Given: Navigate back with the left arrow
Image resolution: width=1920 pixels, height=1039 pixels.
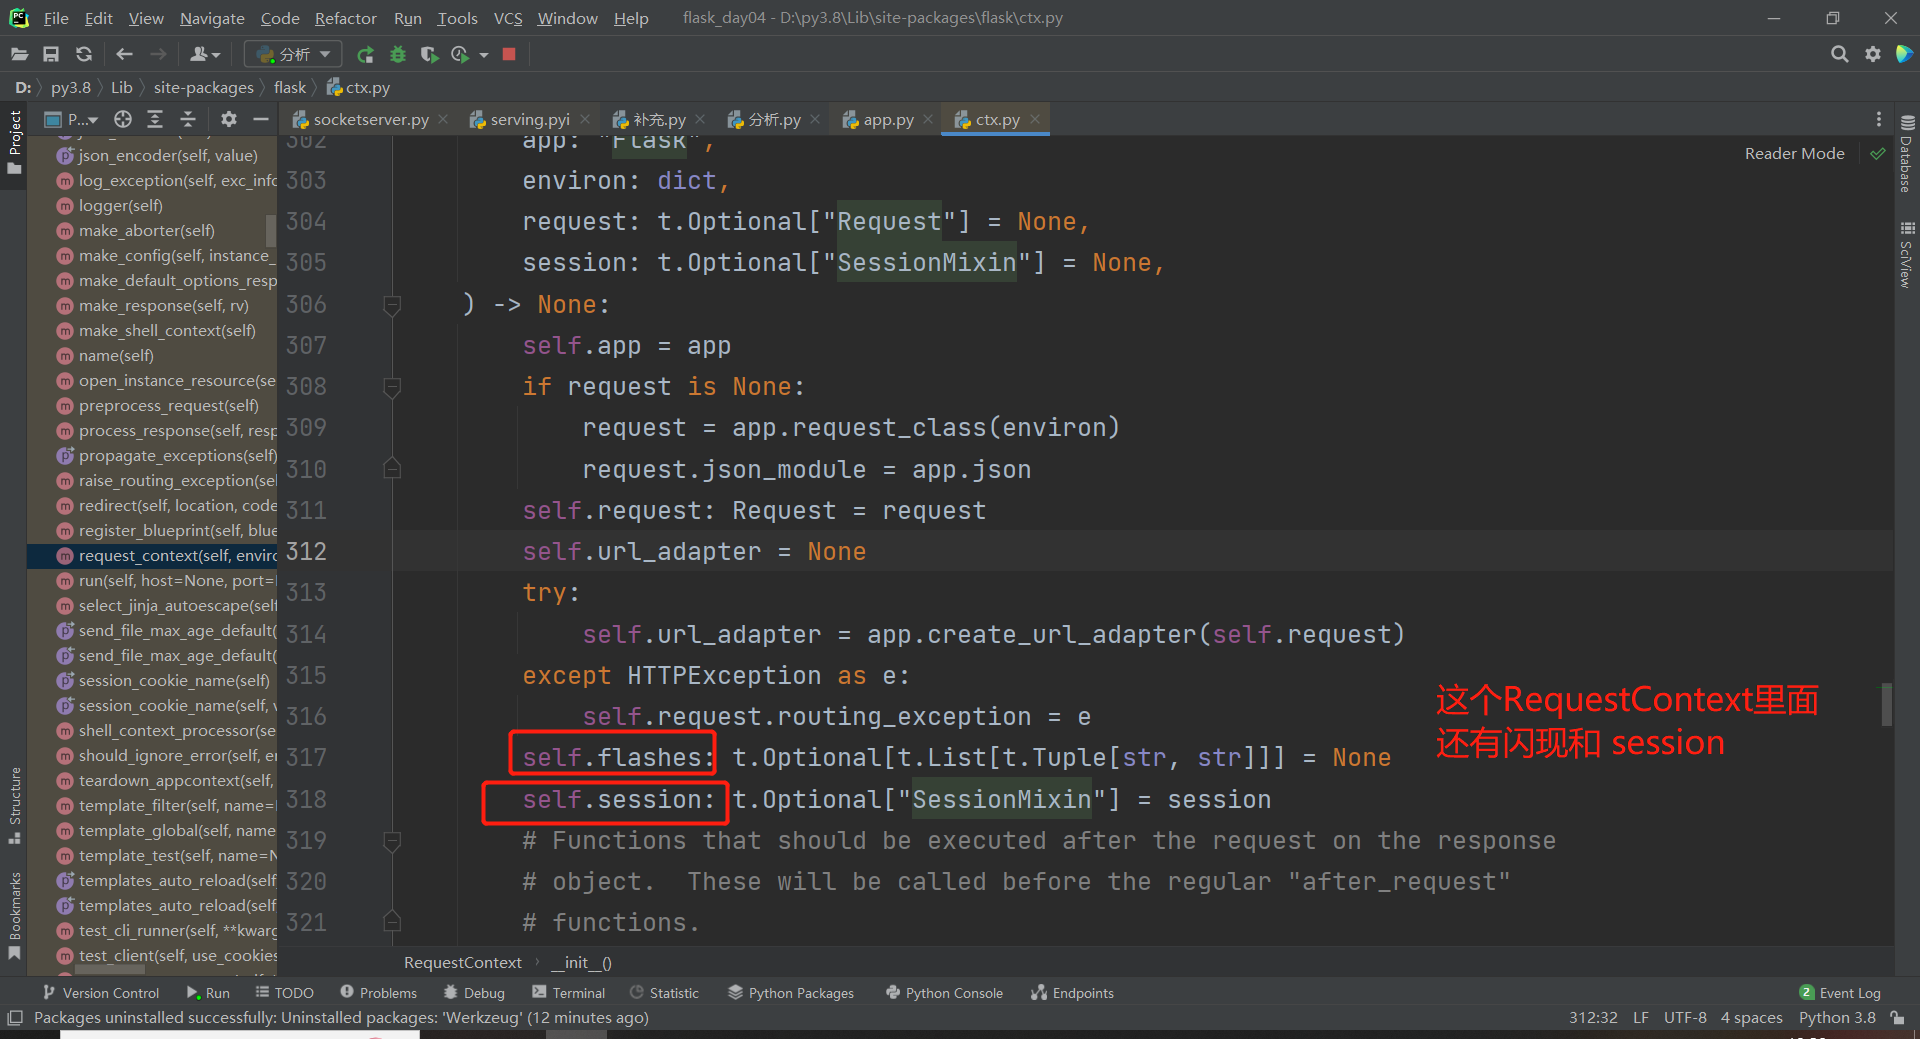Looking at the screenshot, I should 124,54.
